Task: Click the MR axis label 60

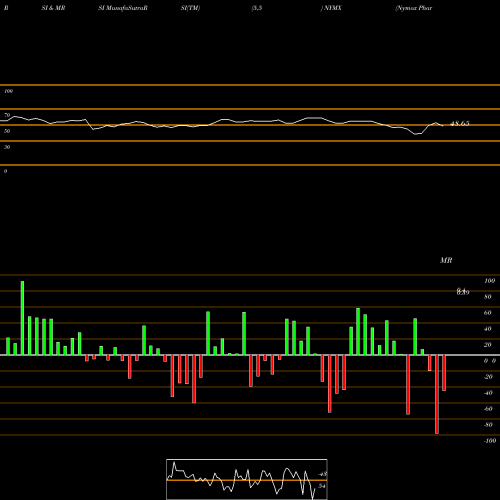Action: pos(487,313)
